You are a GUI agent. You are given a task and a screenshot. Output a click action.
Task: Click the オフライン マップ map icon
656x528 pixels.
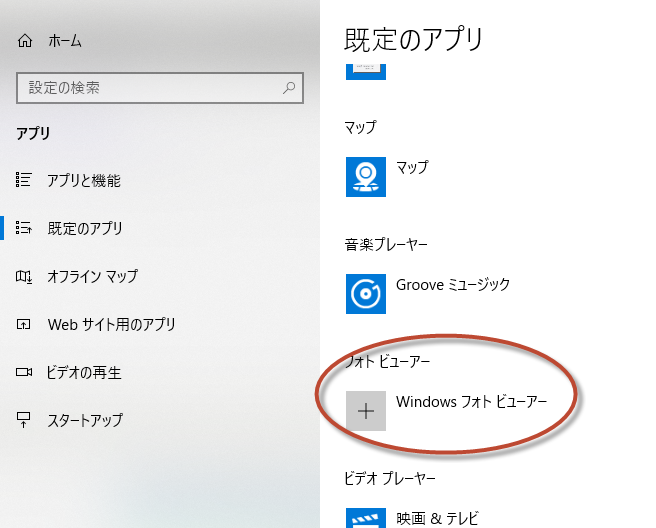(x=23, y=276)
